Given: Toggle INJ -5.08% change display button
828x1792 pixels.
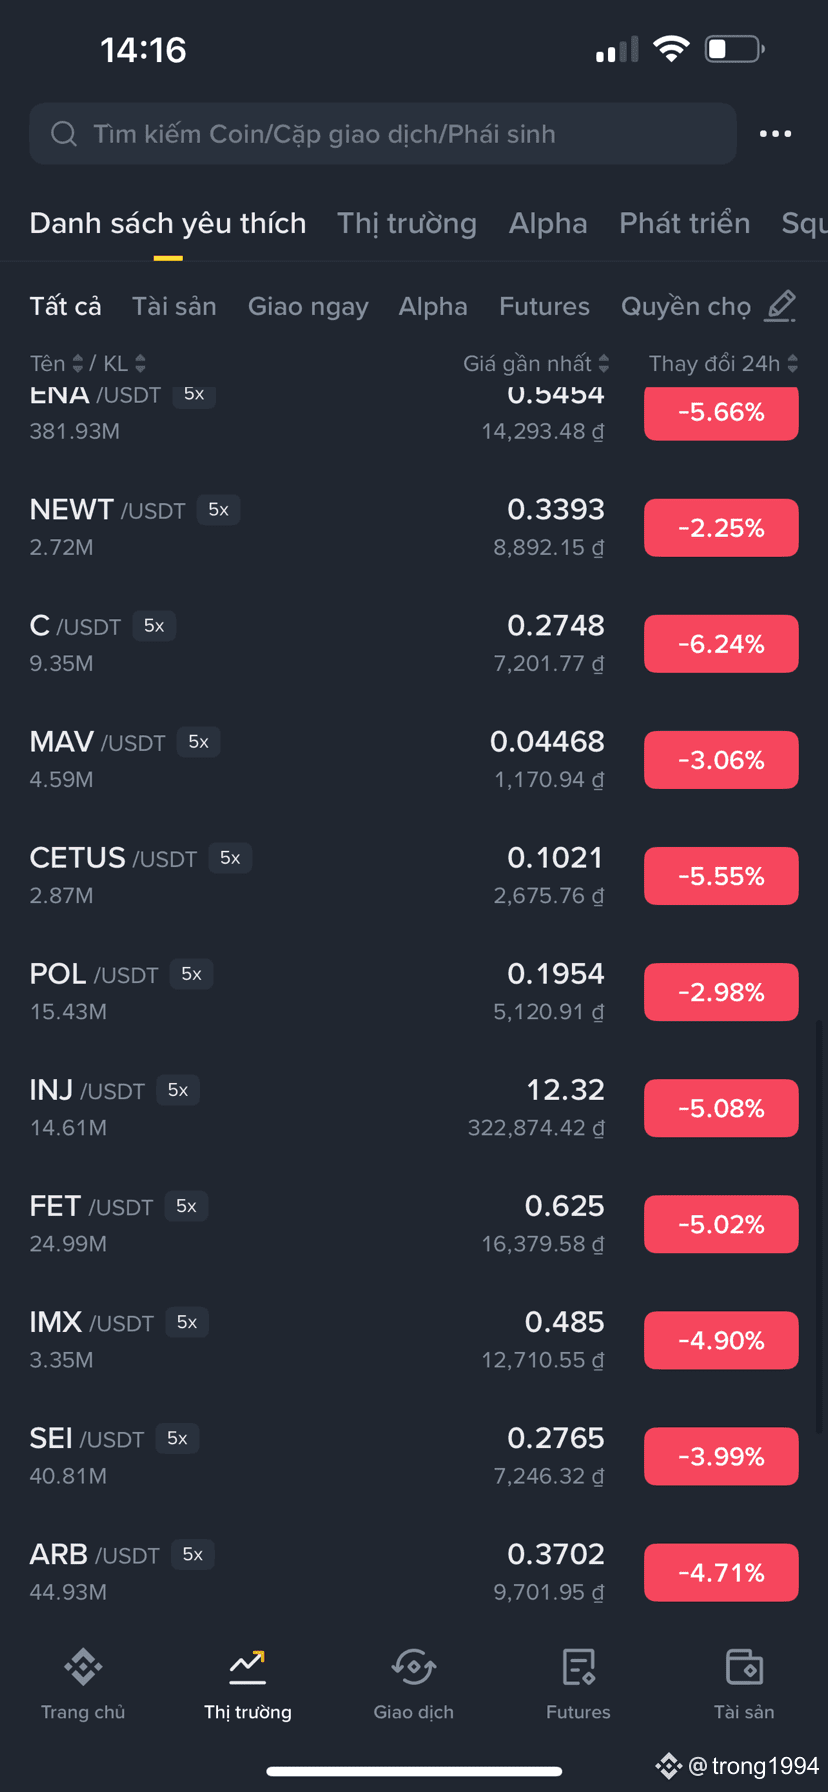Looking at the screenshot, I should pyautogui.click(x=721, y=1108).
